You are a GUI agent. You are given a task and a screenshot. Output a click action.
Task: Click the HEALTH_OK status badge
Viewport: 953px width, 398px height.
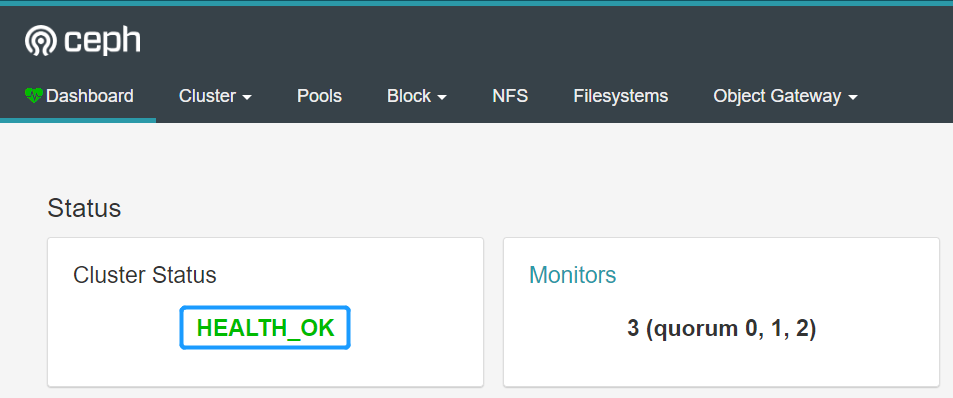(265, 328)
